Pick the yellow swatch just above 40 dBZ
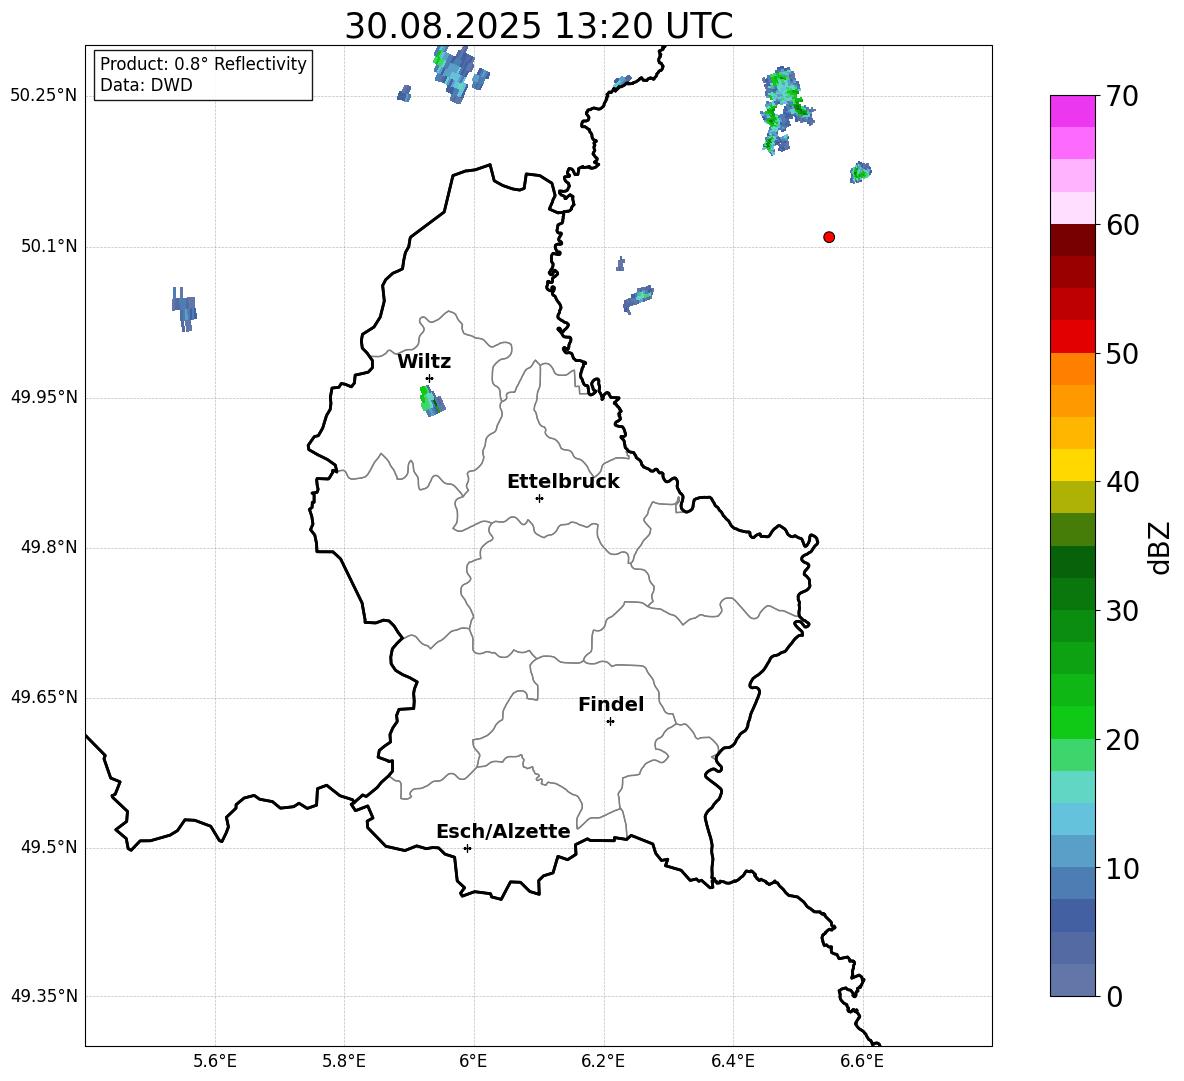The image size is (1184, 1081). tap(1072, 465)
